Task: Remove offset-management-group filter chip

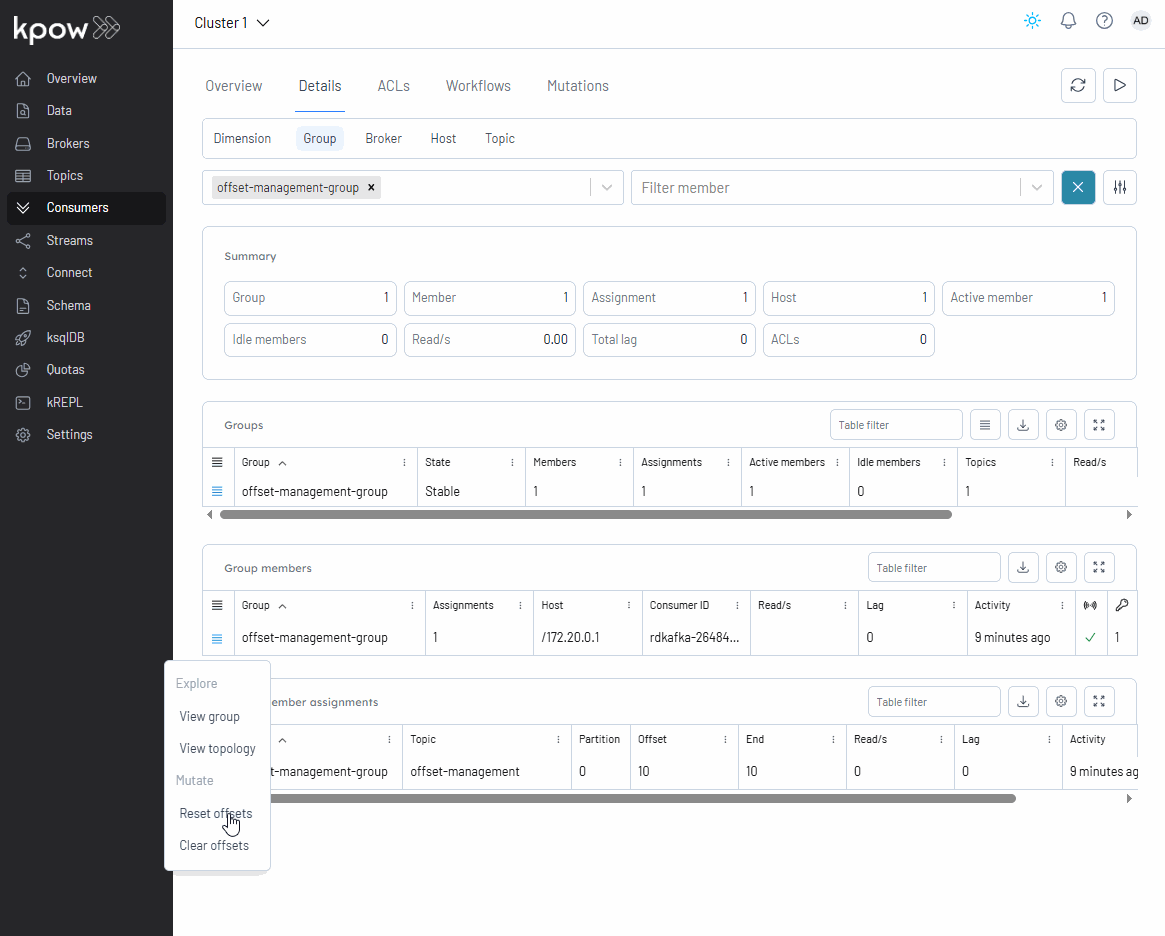Action: click(371, 188)
